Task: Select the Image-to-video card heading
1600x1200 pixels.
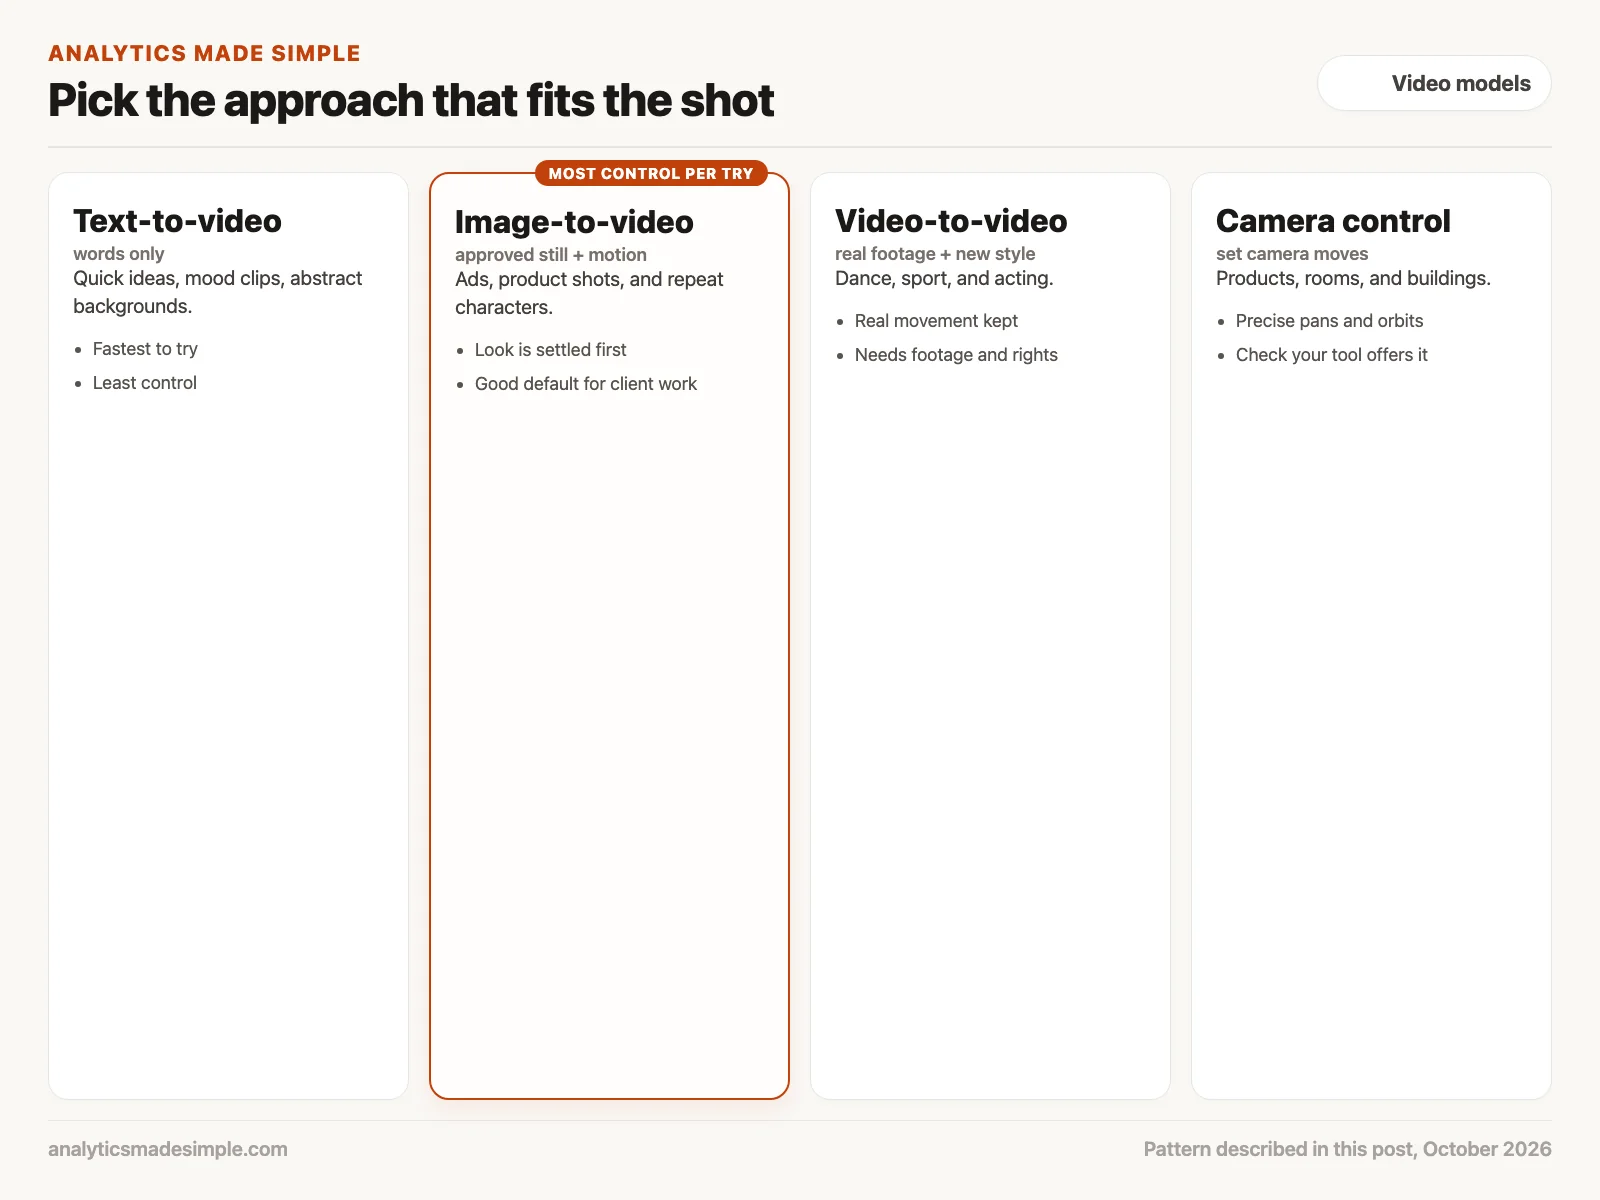Action: tap(574, 222)
